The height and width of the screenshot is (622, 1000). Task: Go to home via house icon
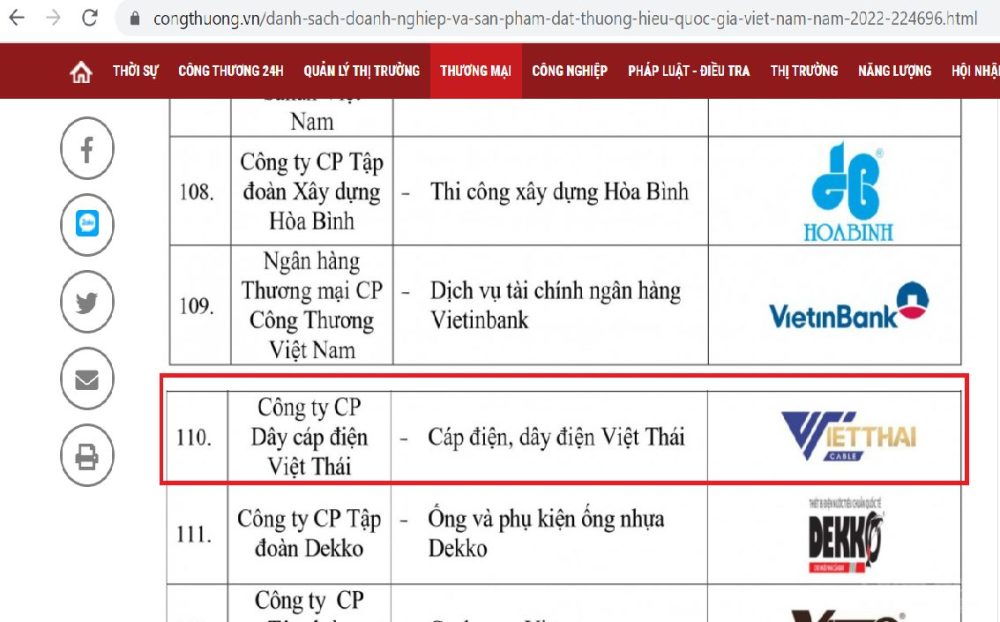[x=81, y=71]
